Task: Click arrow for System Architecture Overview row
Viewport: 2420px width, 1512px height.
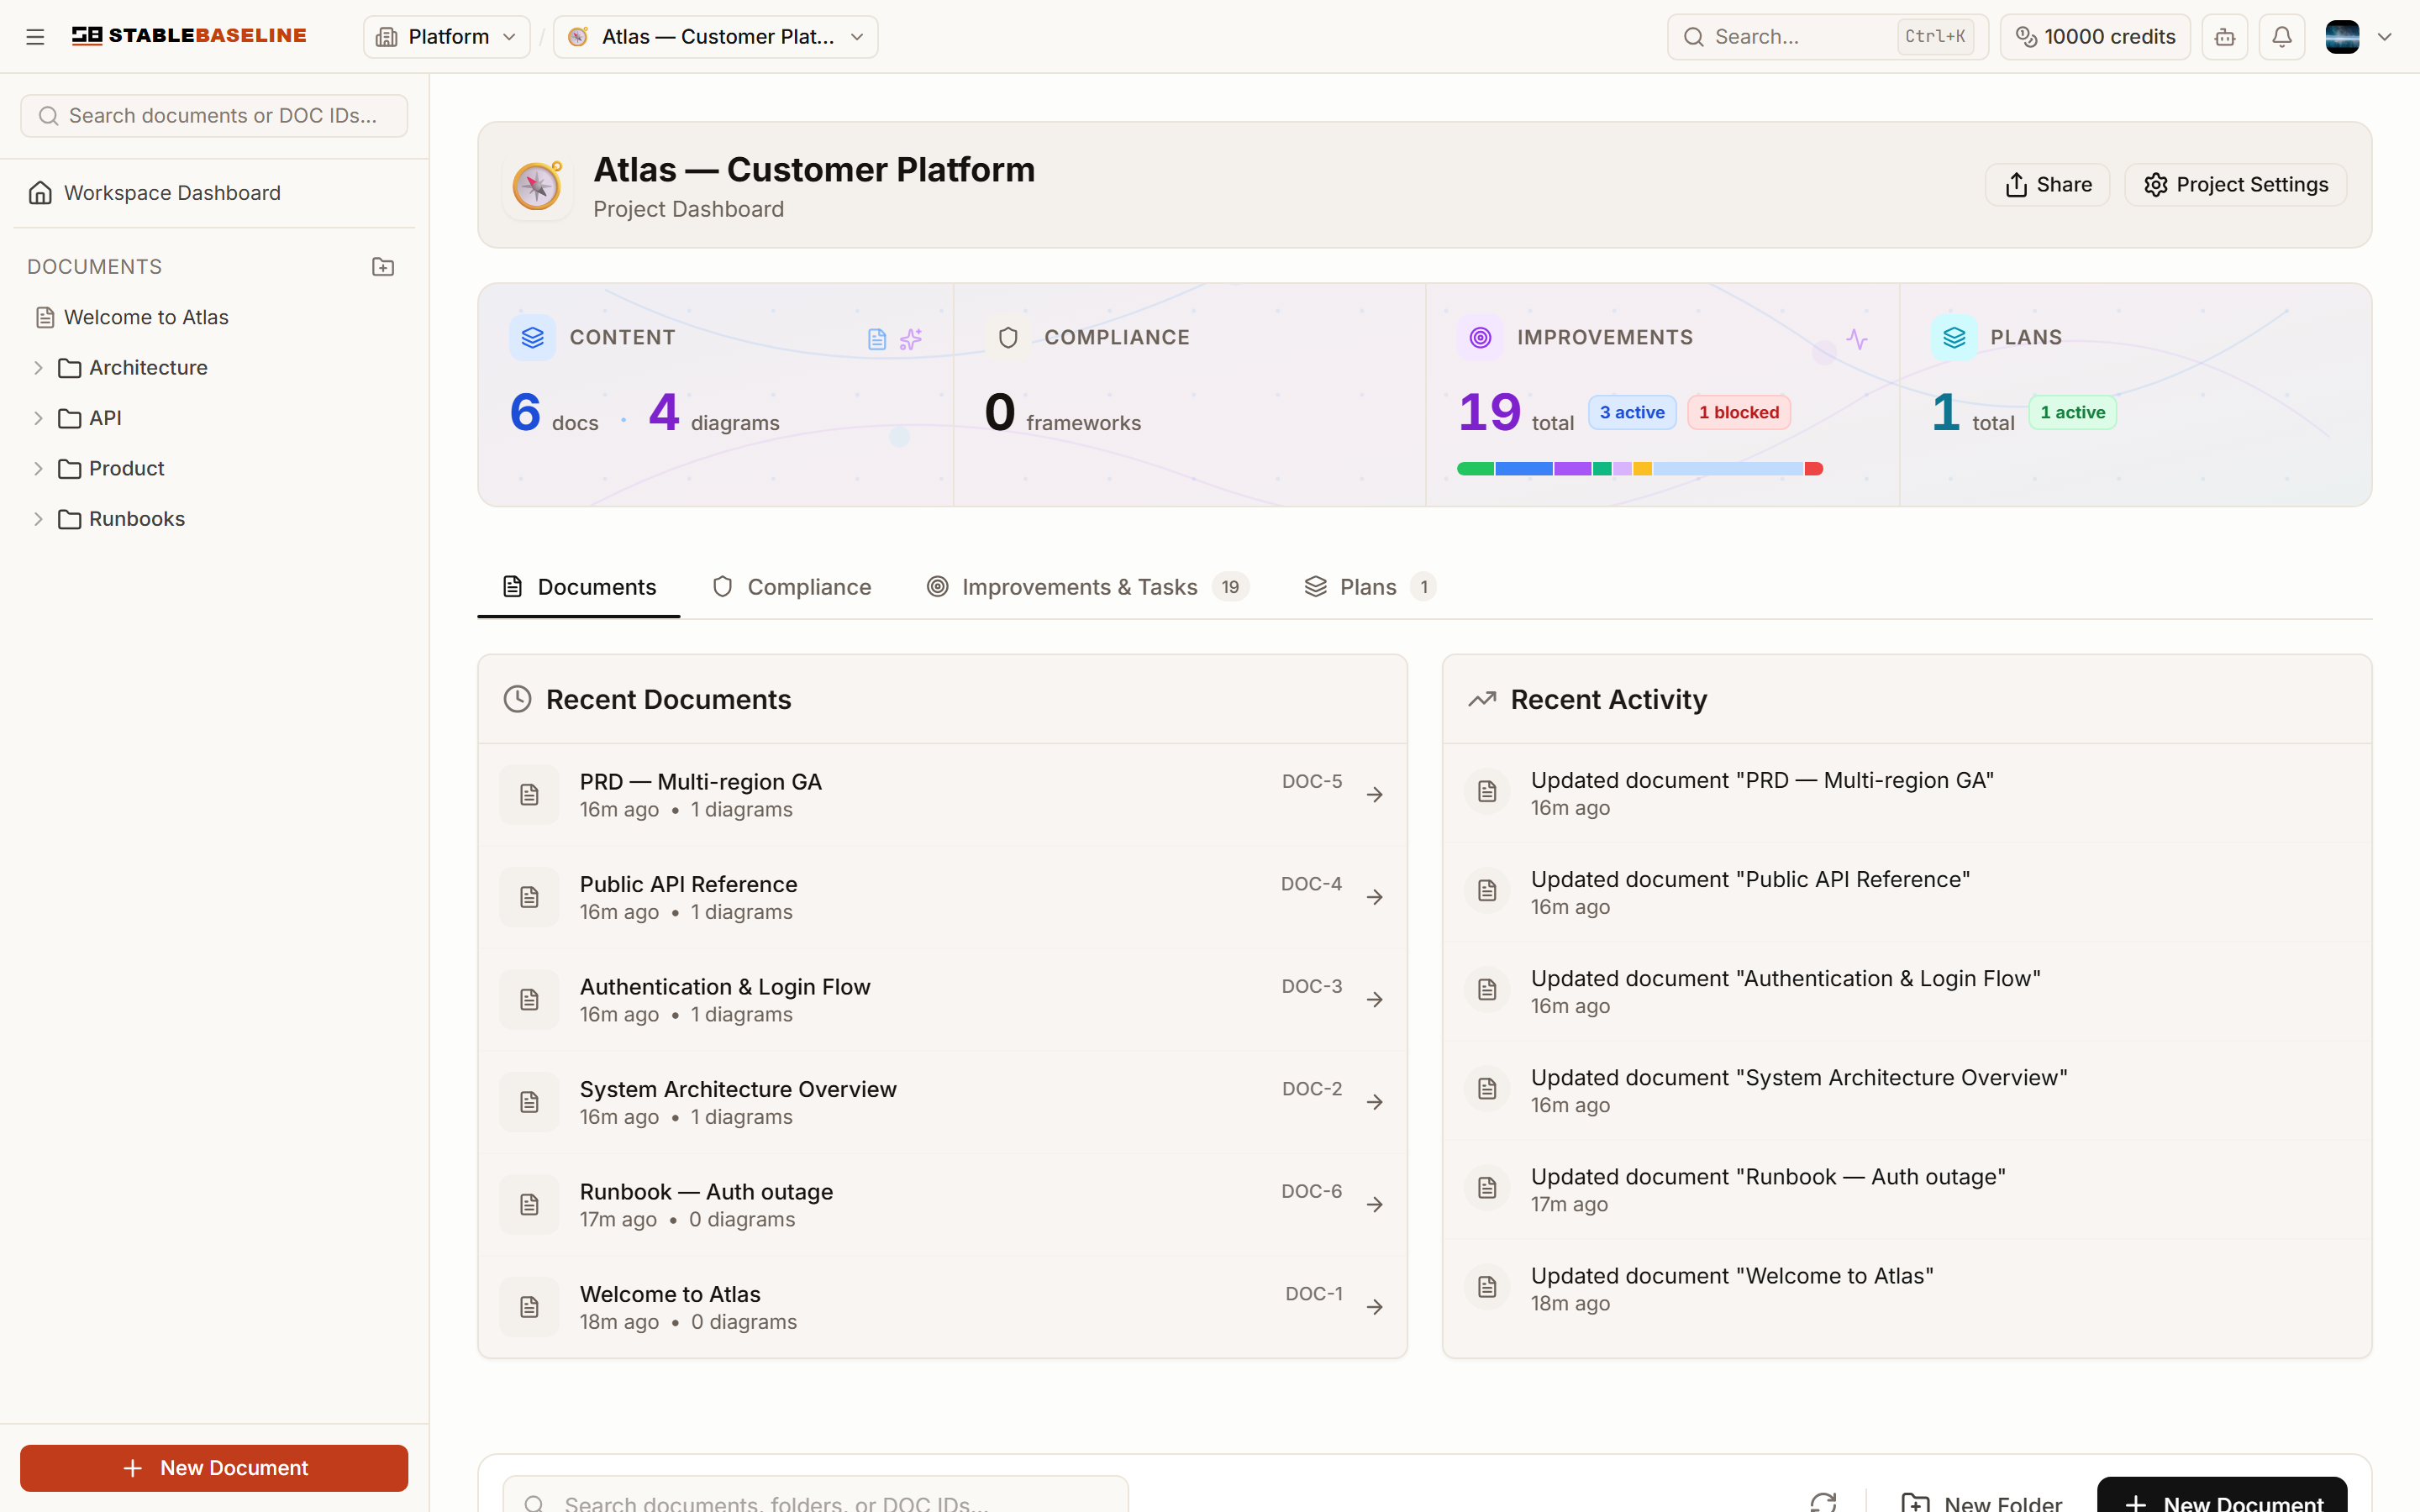Action: (x=1375, y=1102)
